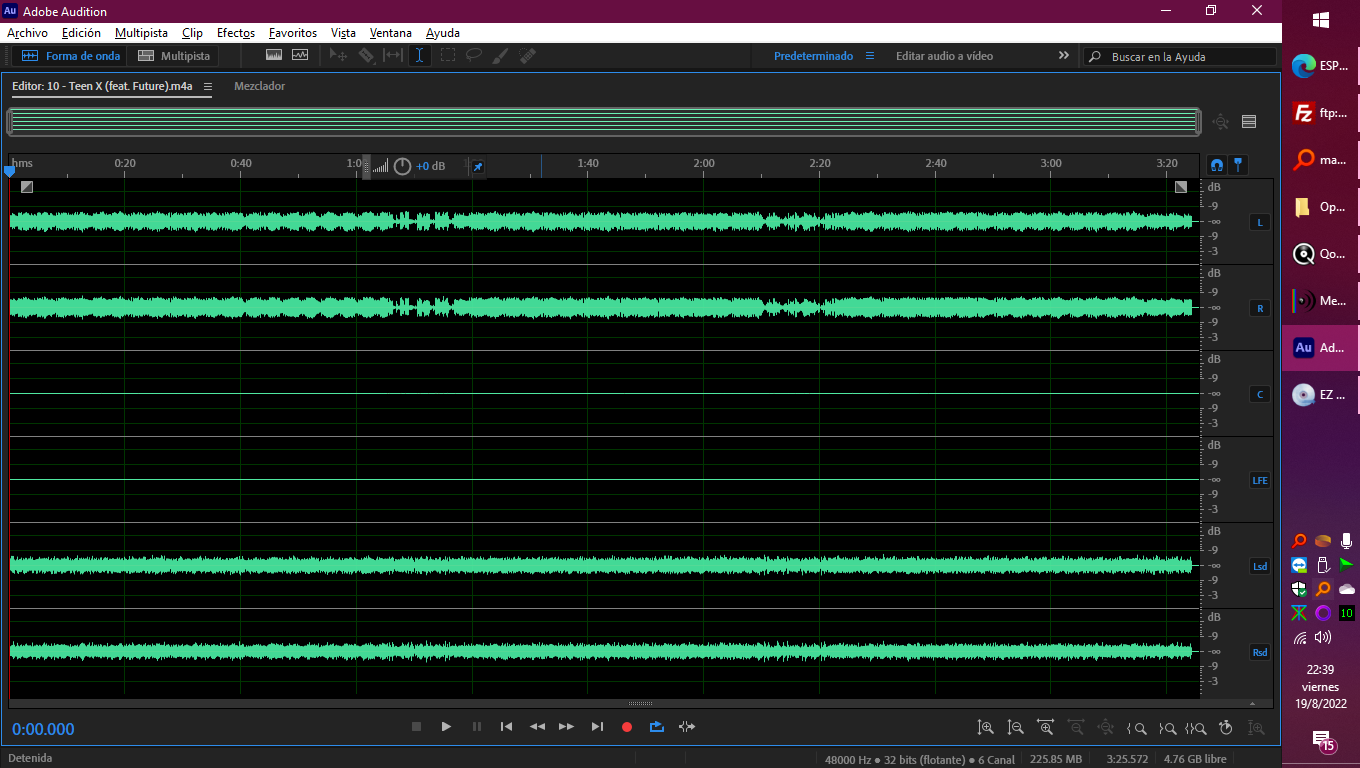
Task: Toggle the L channel enable button
Action: [x=1260, y=222]
